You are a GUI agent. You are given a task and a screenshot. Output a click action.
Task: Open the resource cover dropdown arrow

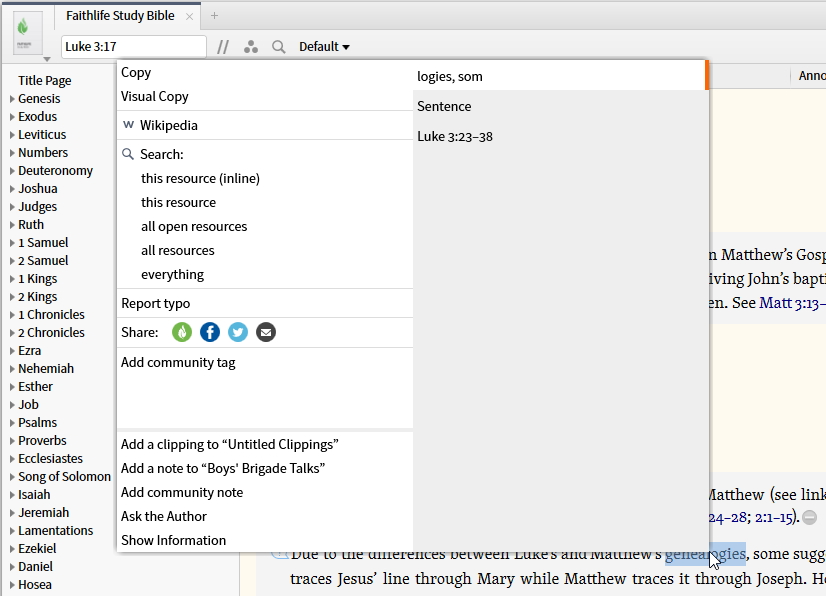[x=46, y=59]
